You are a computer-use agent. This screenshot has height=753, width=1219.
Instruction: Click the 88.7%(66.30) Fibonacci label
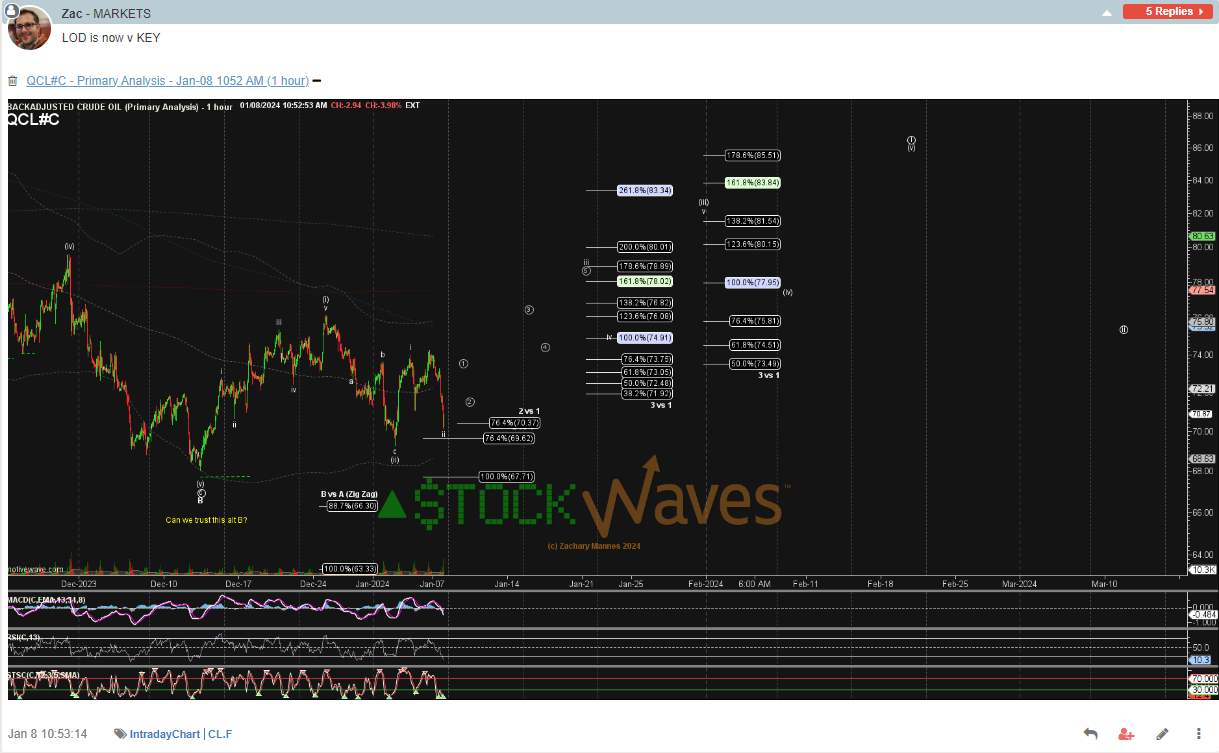click(x=352, y=506)
